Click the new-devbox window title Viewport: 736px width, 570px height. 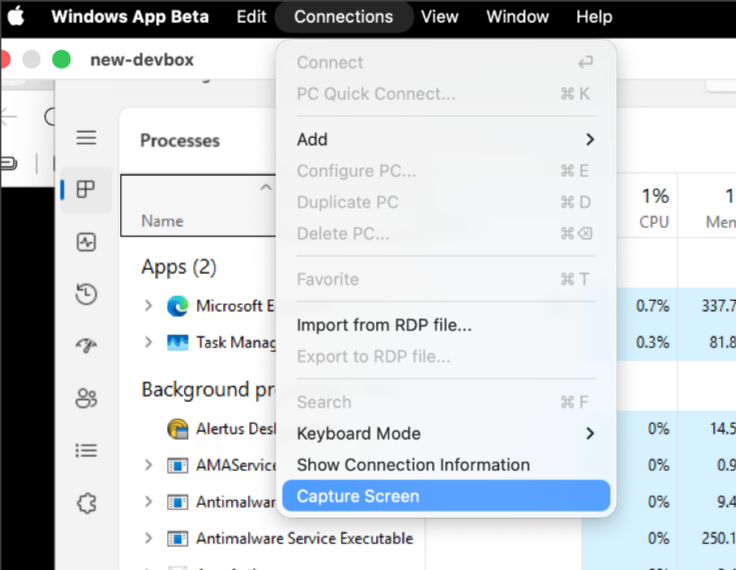pos(142,60)
